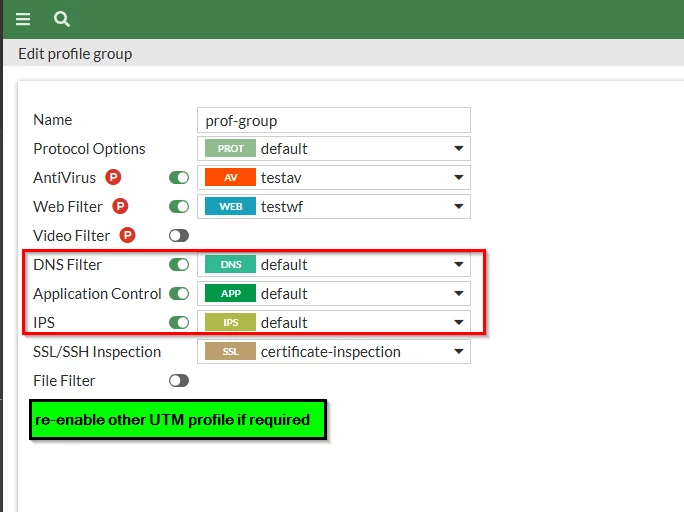Click the AntiVirus label
684x512 pixels.
click(65, 178)
